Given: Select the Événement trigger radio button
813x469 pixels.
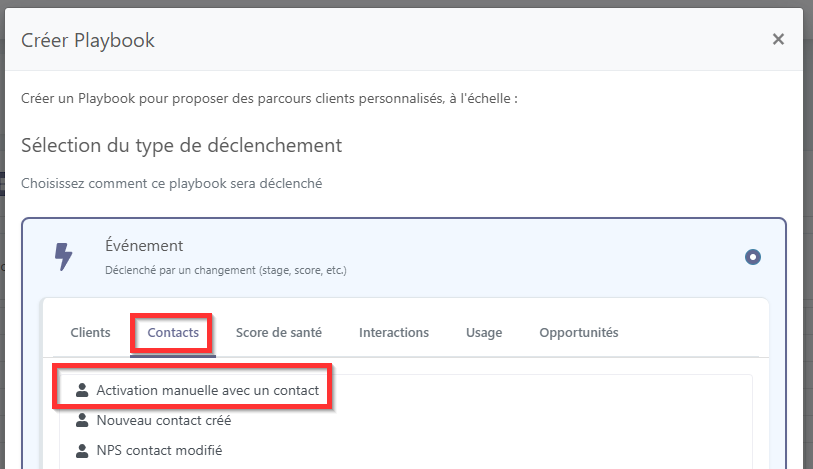Looking at the screenshot, I should tap(752, 257).
